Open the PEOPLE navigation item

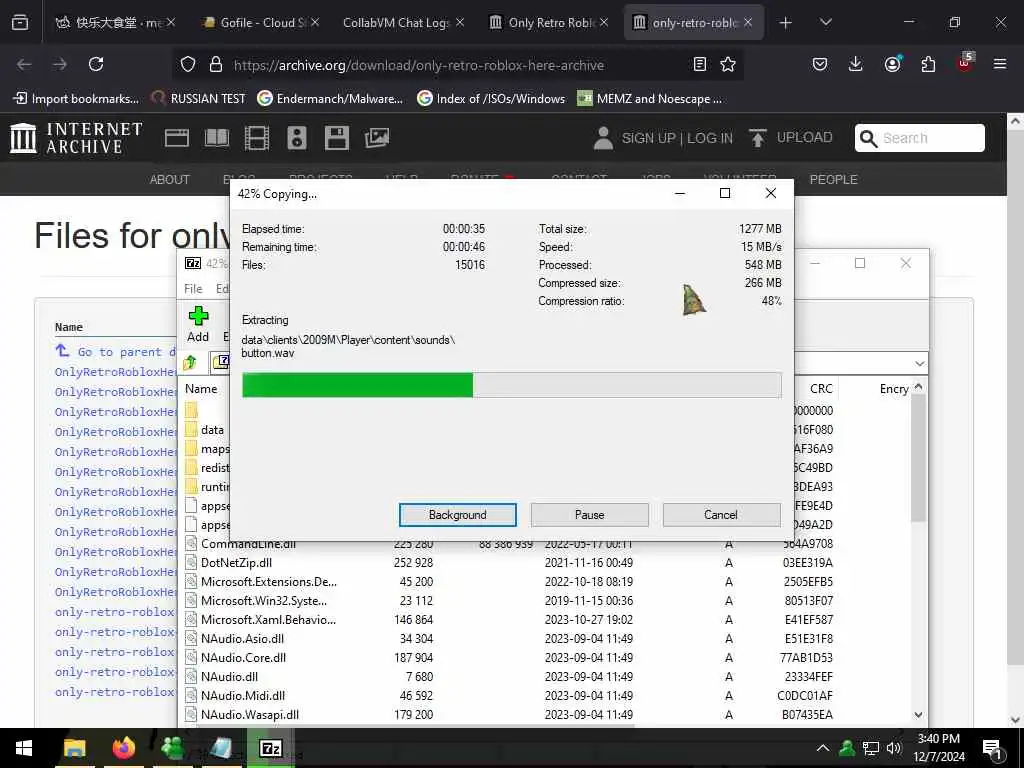coord(833,180)
